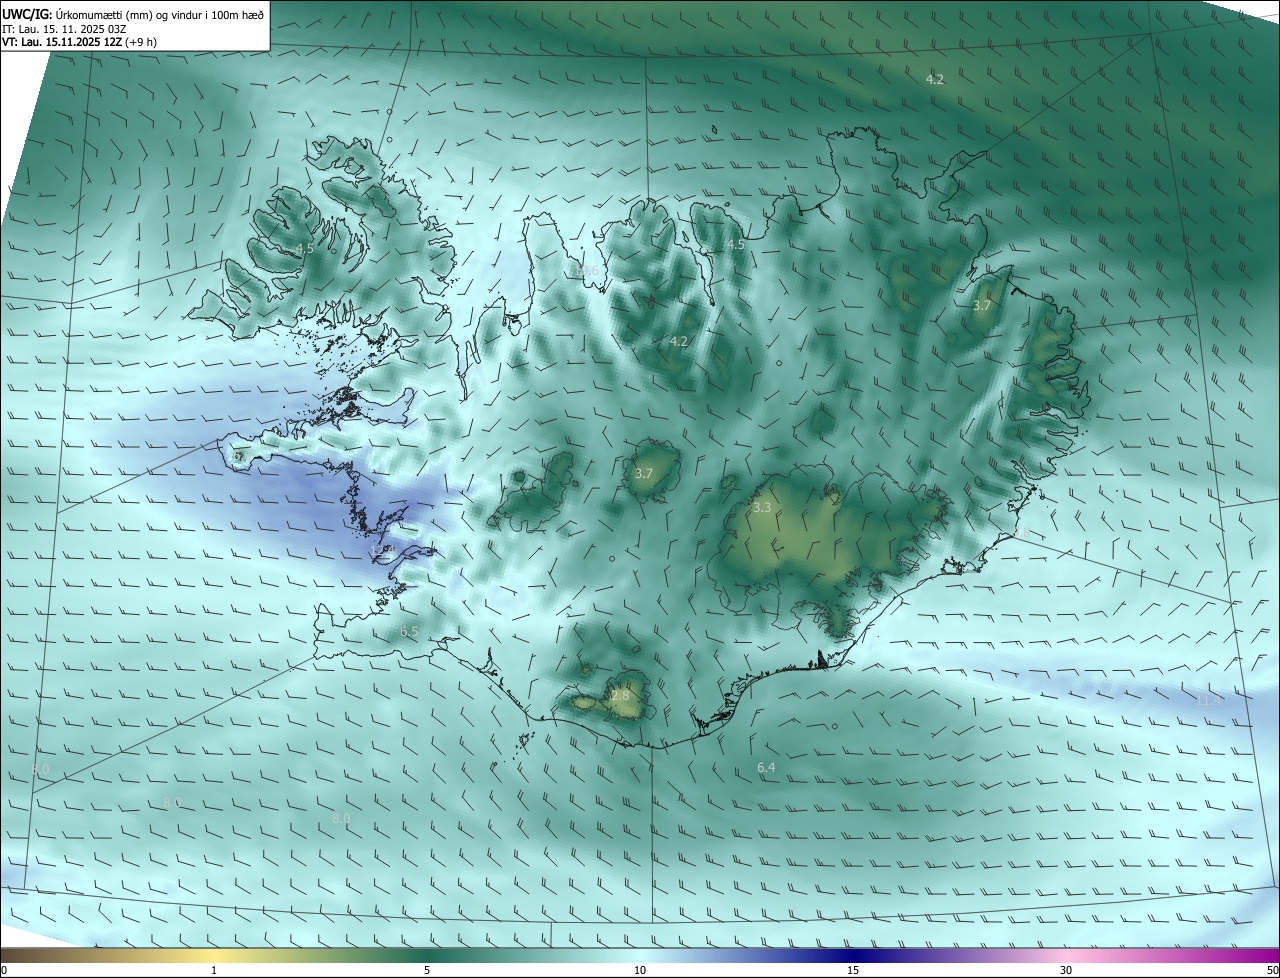Select the 11.3 value near the eastern edge
Viewport: 1280px width, 978px height.
click(x=1209, y=700)
